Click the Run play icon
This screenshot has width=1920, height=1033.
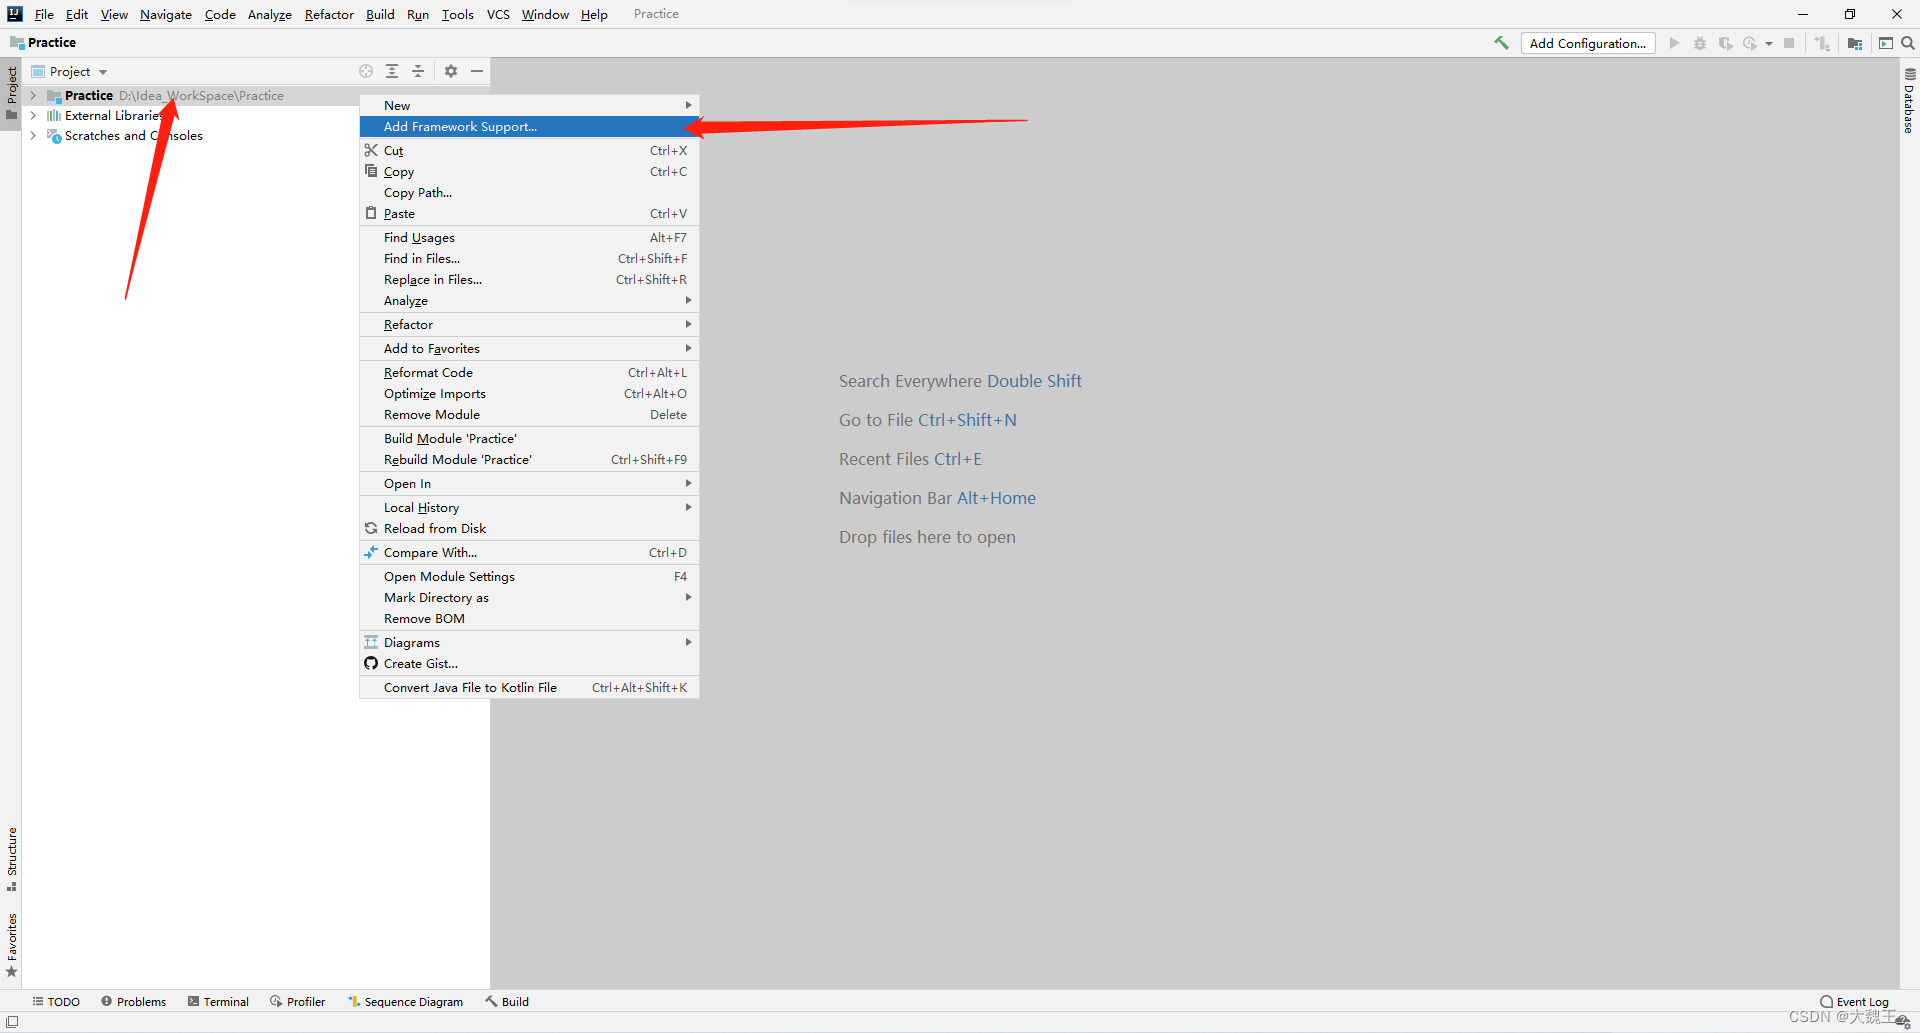1674,43
